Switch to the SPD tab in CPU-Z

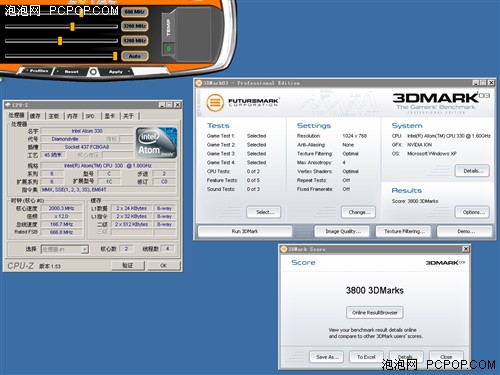coord(90,116)
